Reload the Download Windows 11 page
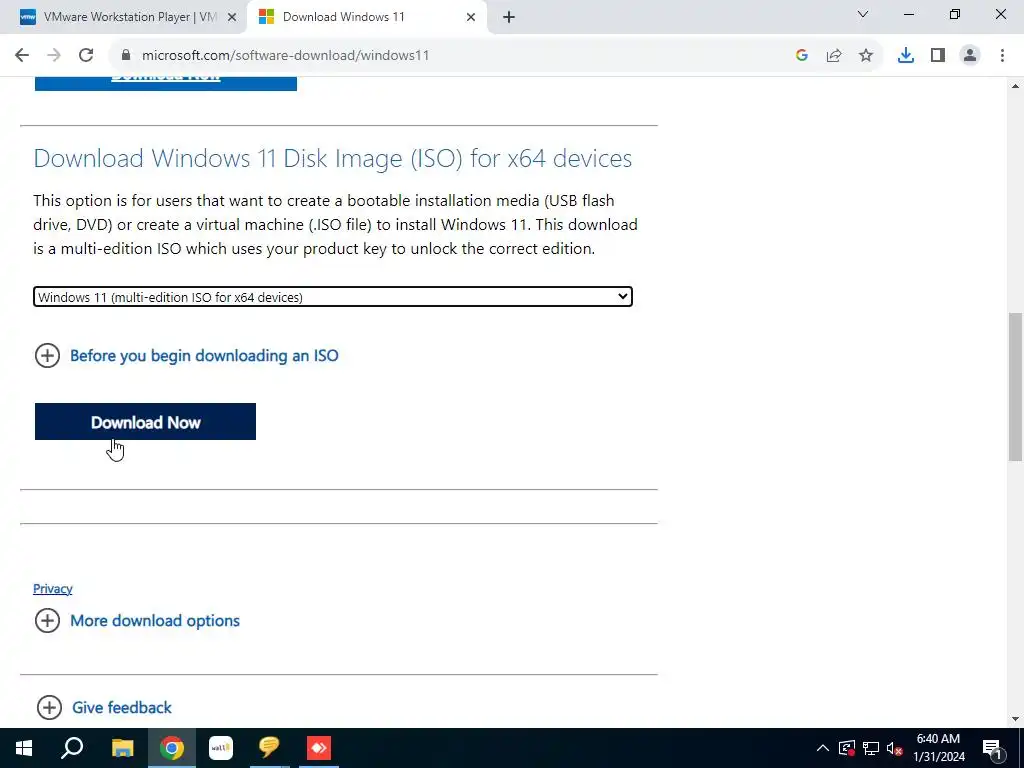The image size is (1024, 768). tap(86, 56)
